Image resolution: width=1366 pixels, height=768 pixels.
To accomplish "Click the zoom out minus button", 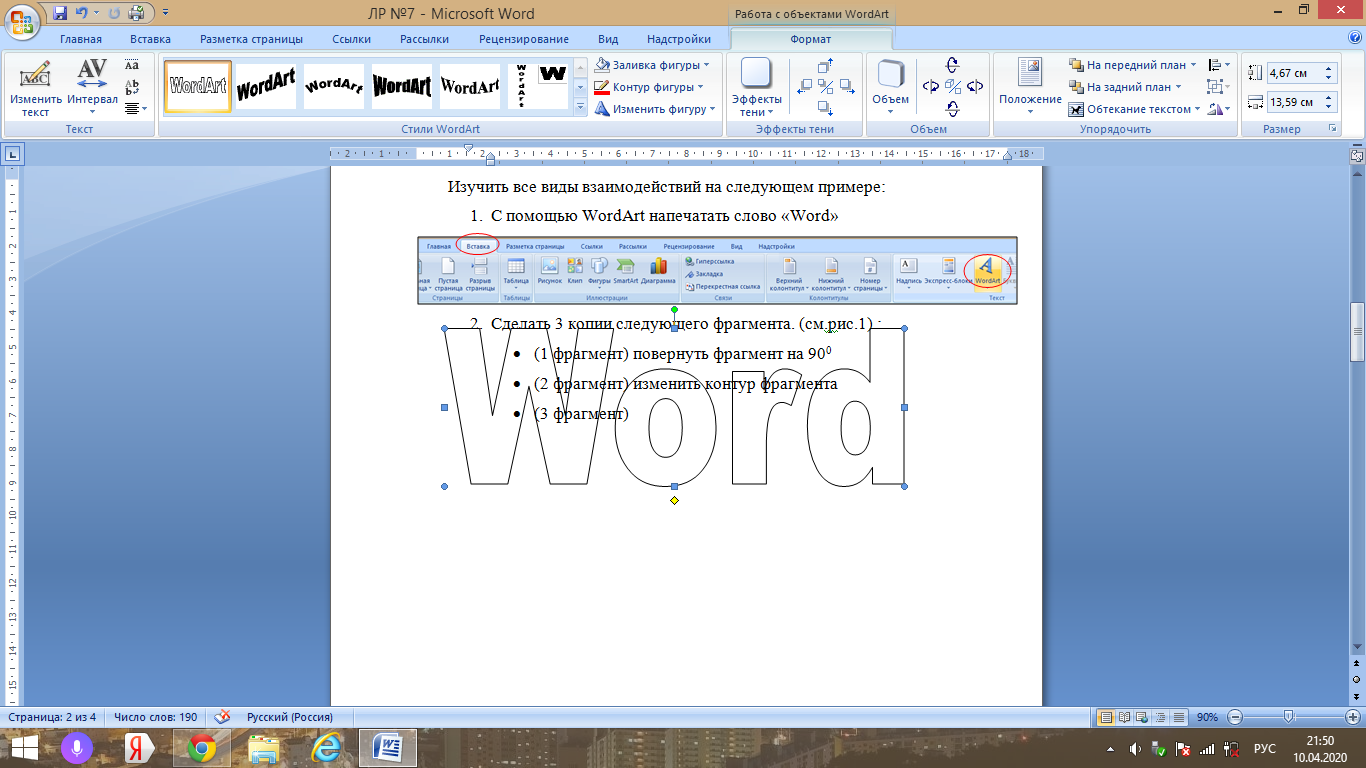I will pos(1235,717).
